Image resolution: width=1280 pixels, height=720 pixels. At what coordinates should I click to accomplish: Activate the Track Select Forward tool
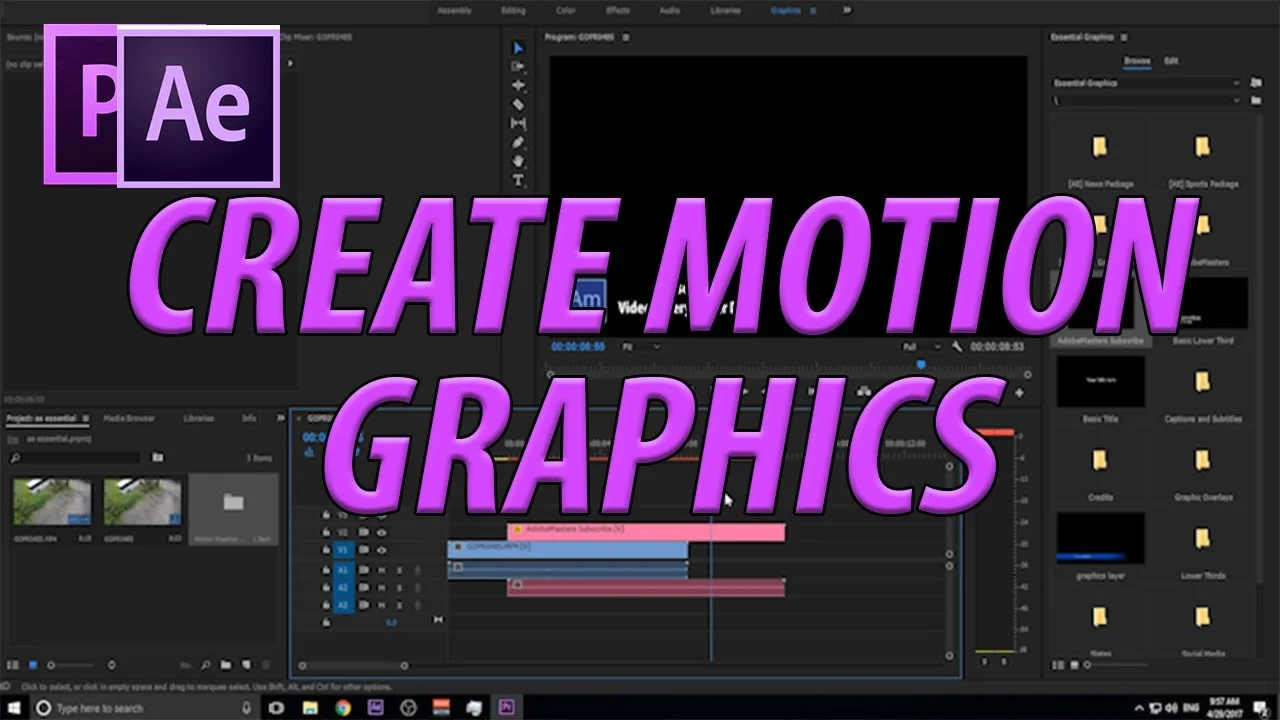pyautogui.click(x=519, y=66)
